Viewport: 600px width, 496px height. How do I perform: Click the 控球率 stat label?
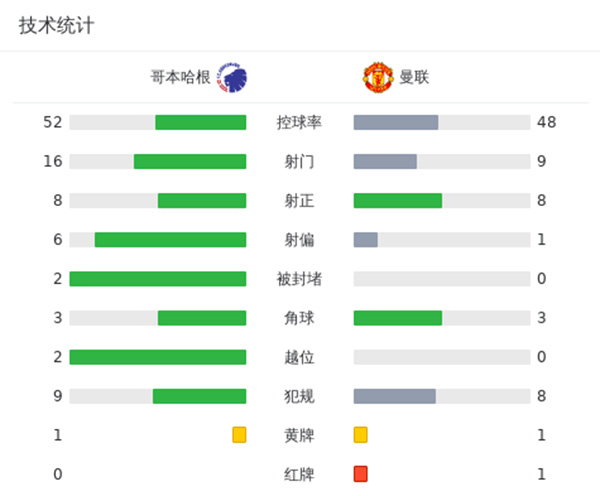pos(299,123)
